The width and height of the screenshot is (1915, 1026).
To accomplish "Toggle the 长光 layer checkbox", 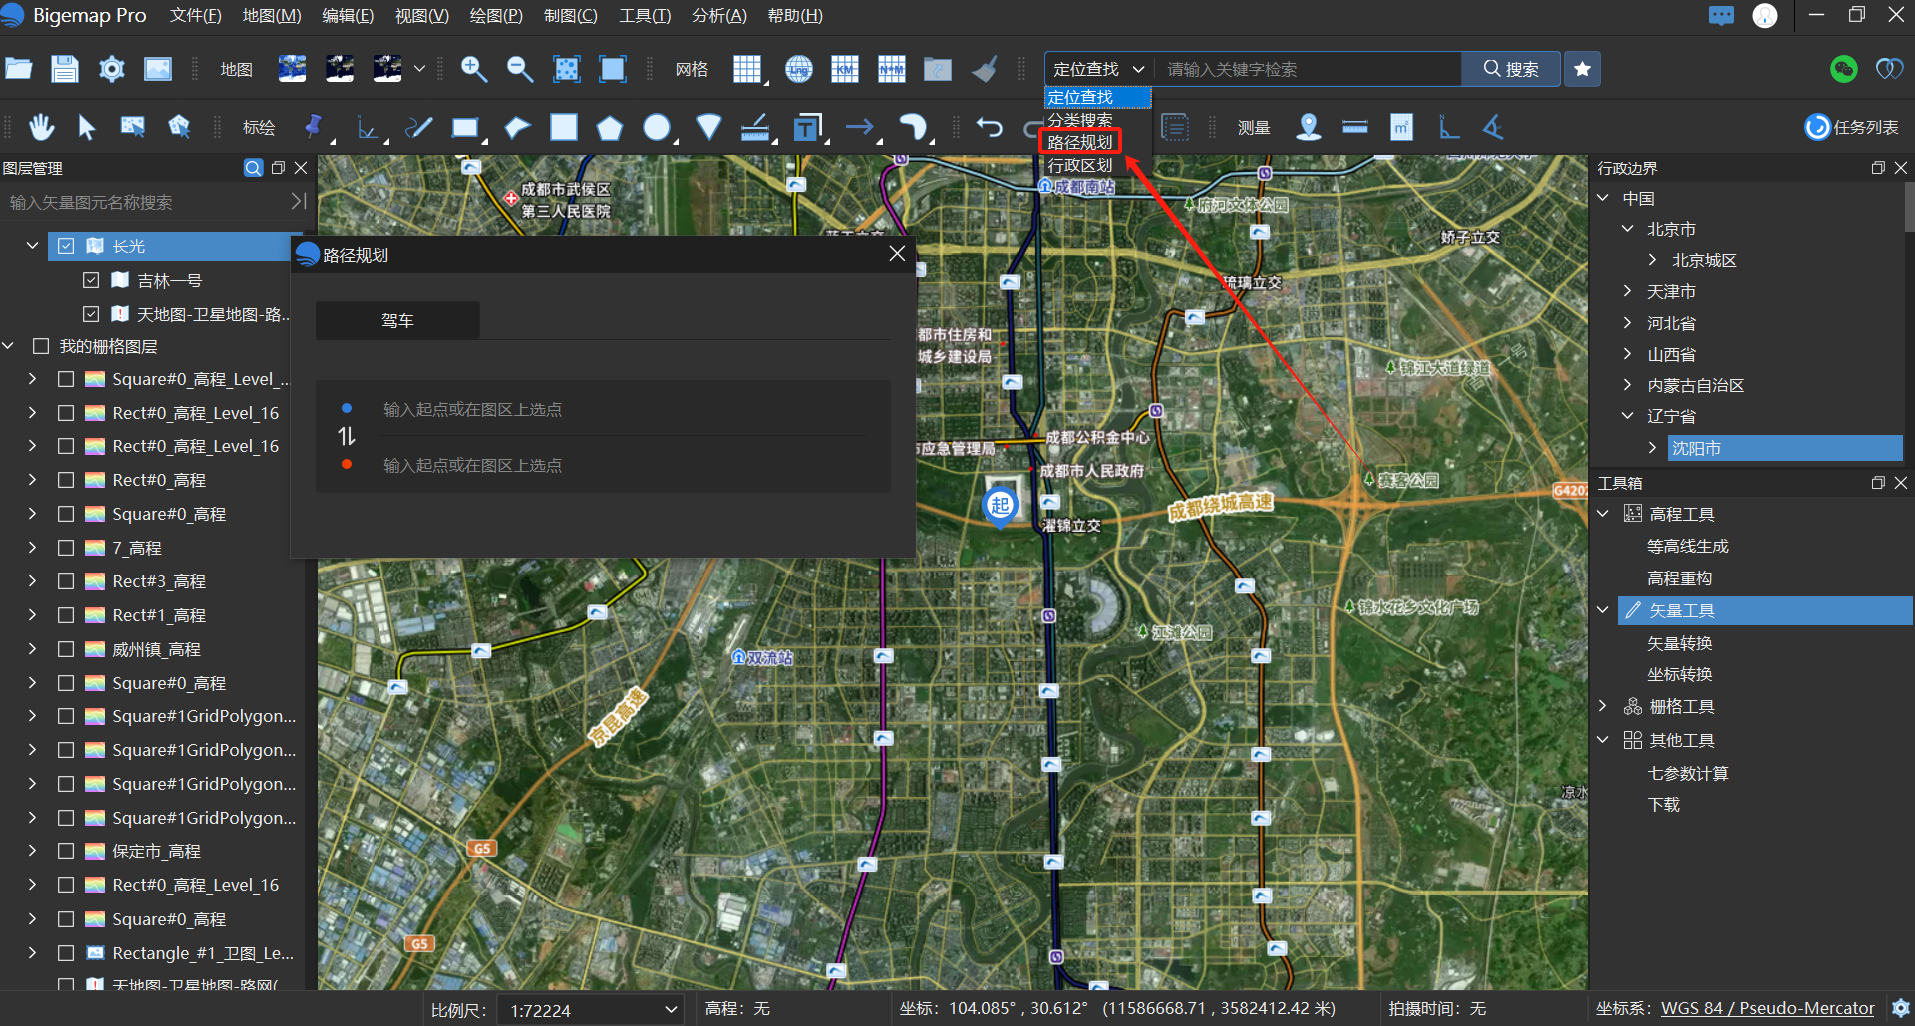I will pos(66,246).
